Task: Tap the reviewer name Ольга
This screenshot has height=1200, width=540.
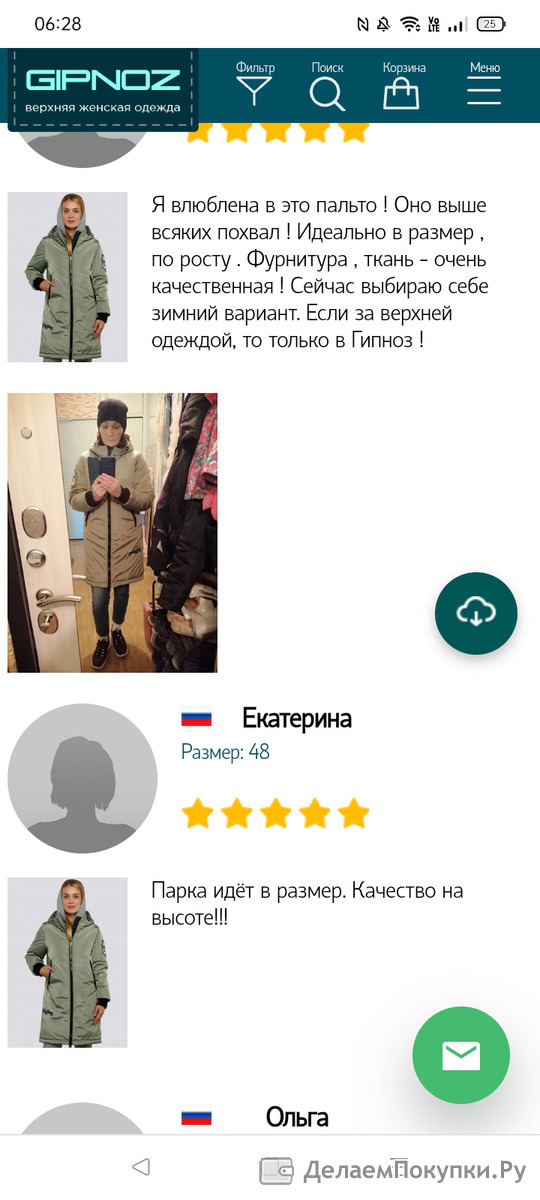Action: pyautogui.click(x=297, y=1117)
